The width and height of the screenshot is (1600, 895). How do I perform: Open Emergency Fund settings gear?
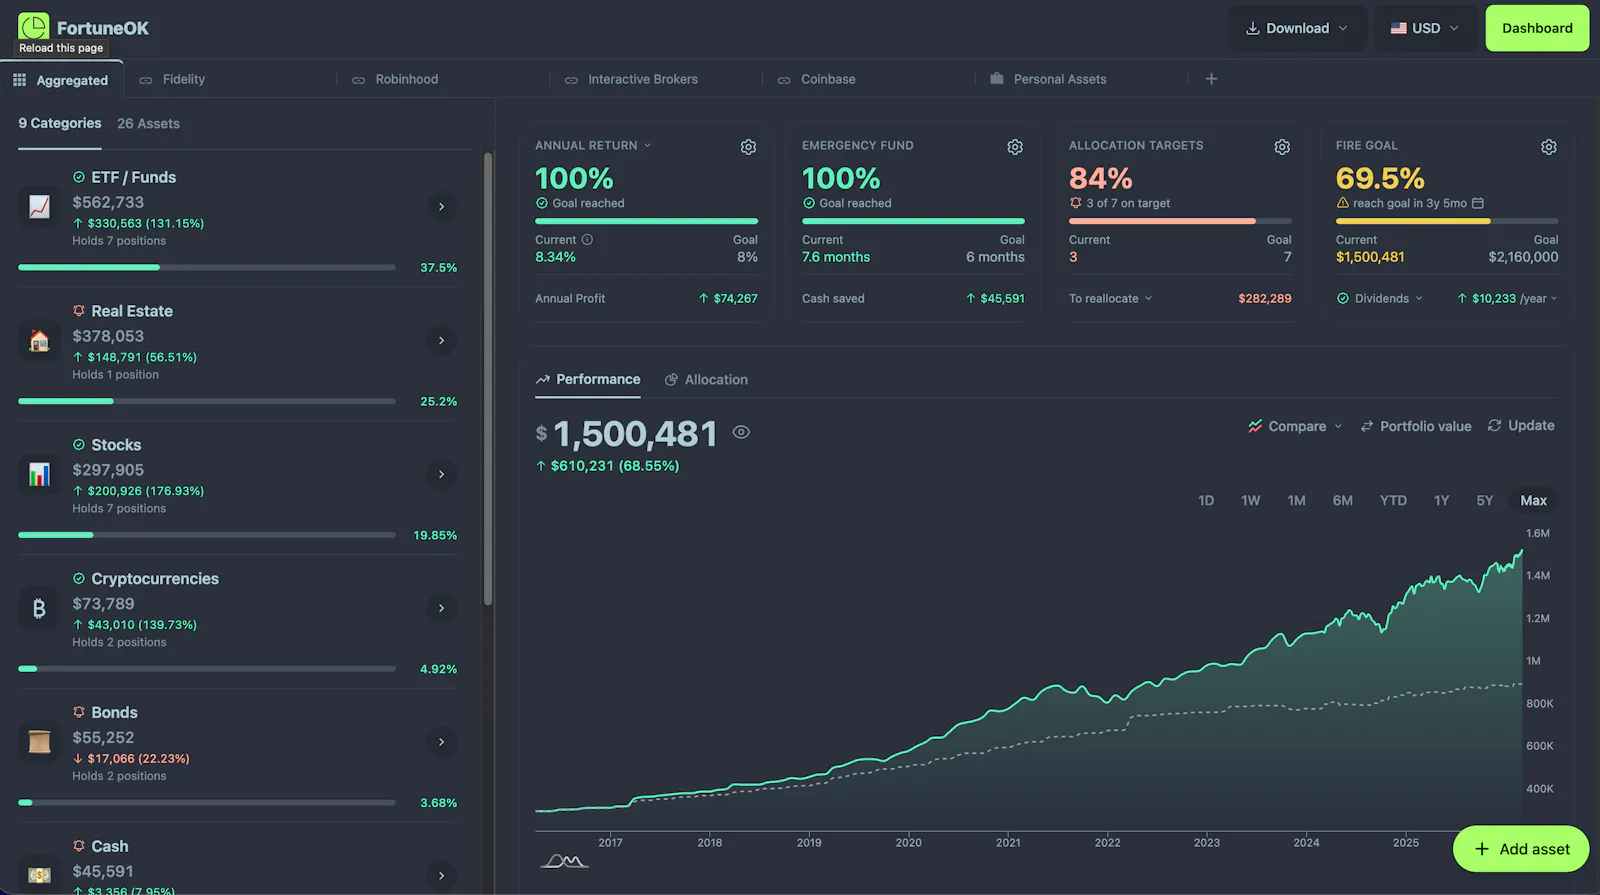tap(1015, 147)
